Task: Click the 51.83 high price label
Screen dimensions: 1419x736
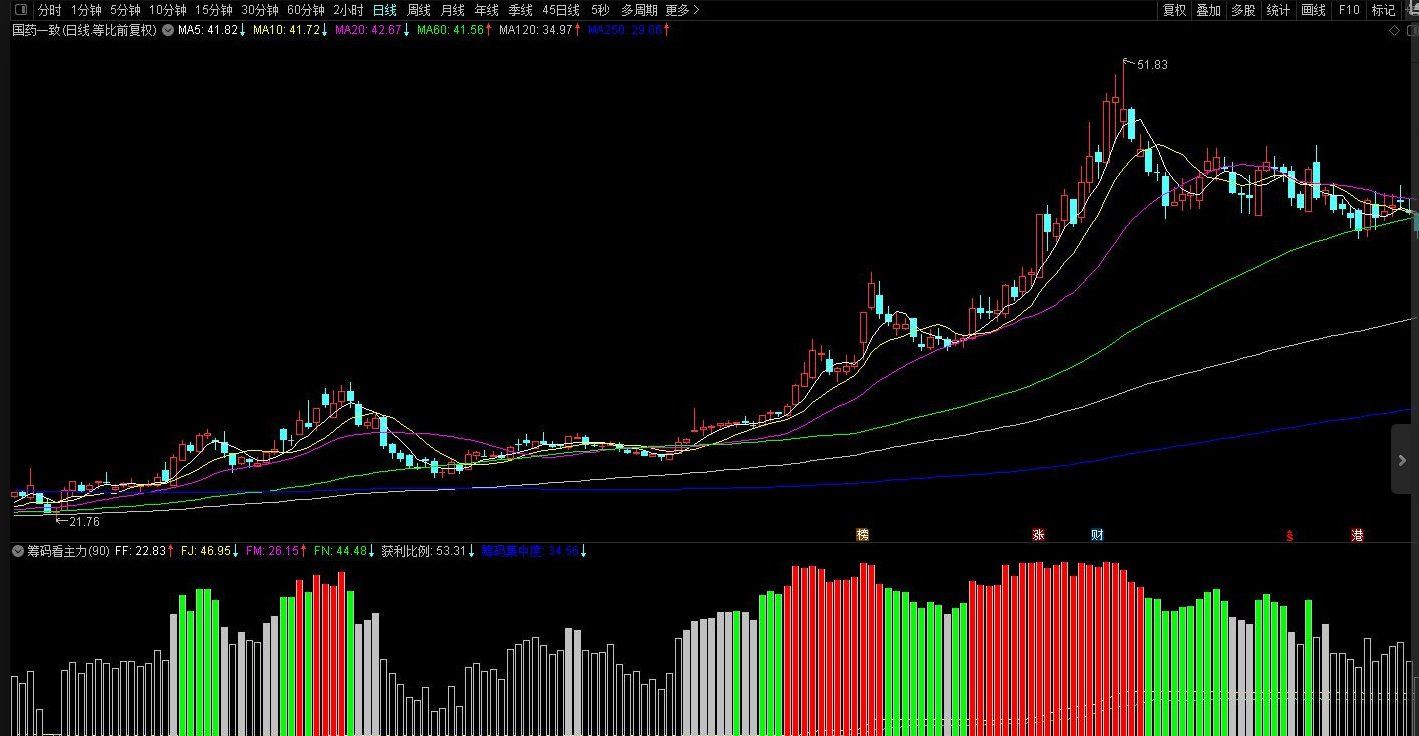Action: pos(1152,65)
